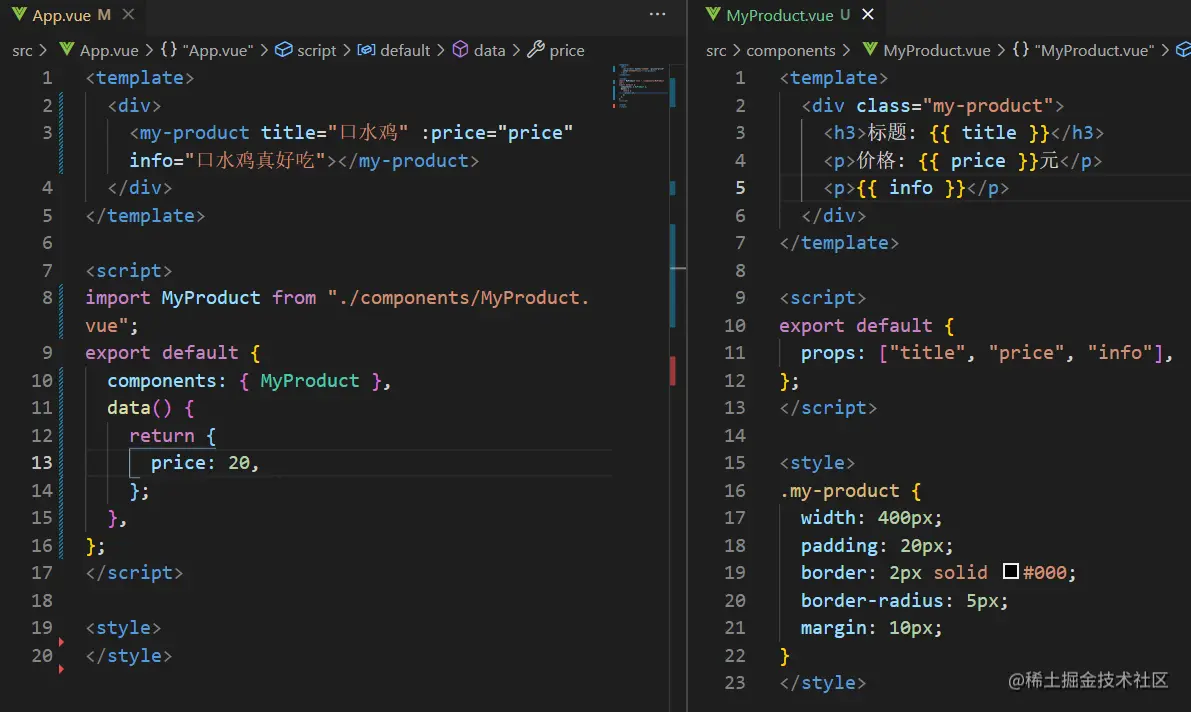1191x712 pixels.
Task: Click the opening style tag in App.vue
Action: click(123, 628)
